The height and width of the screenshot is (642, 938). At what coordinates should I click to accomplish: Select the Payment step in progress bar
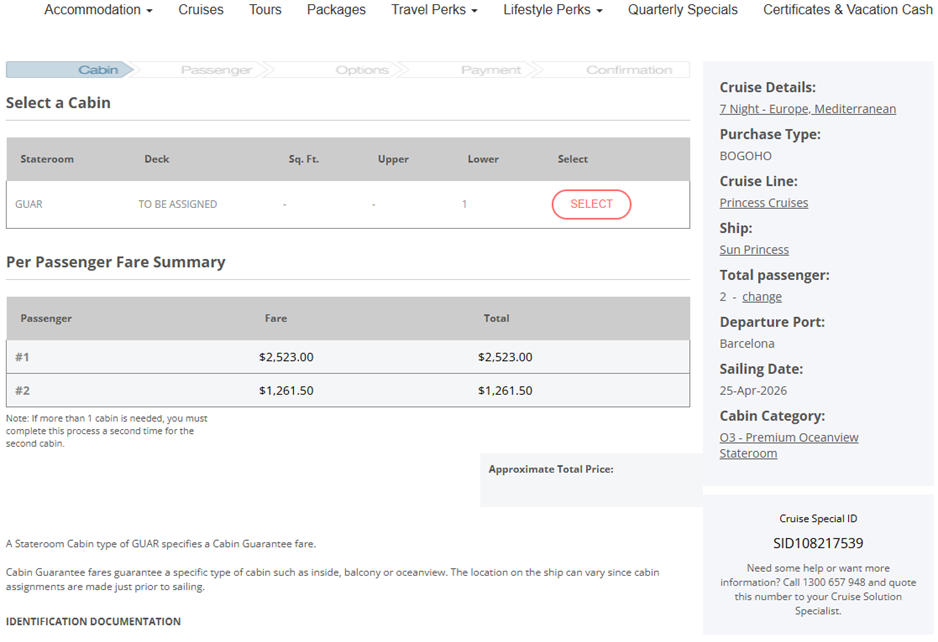(x=490, y=70)
